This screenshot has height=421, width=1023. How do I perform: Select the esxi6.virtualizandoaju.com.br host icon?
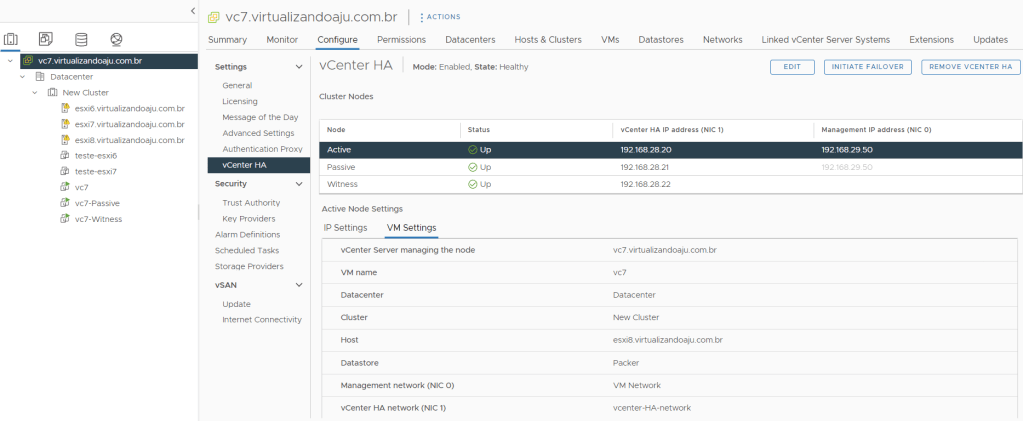[x=66, y=108]
